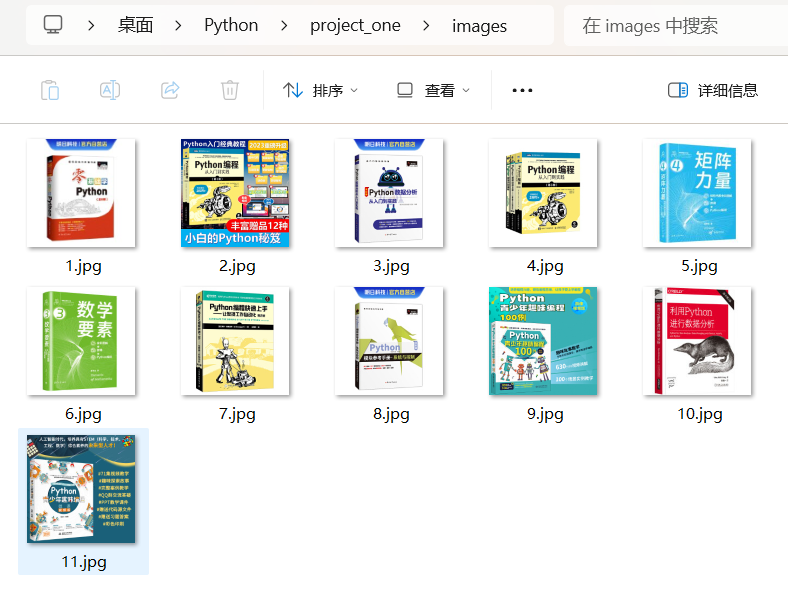Click the rename icon in toolbar
This screenshot has width=788, height=597.
coord(110,90)
